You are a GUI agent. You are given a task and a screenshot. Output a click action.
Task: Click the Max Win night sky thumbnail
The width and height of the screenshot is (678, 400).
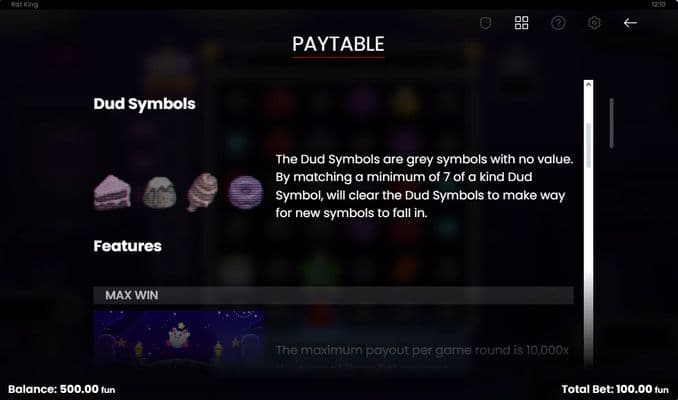(x=179, y=338)
